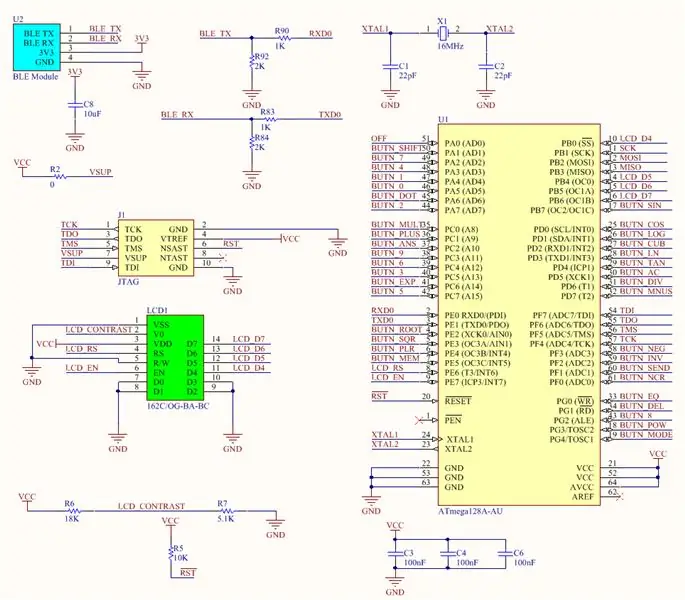Select resistor R7 5.1K symbol

click(226, 511)
